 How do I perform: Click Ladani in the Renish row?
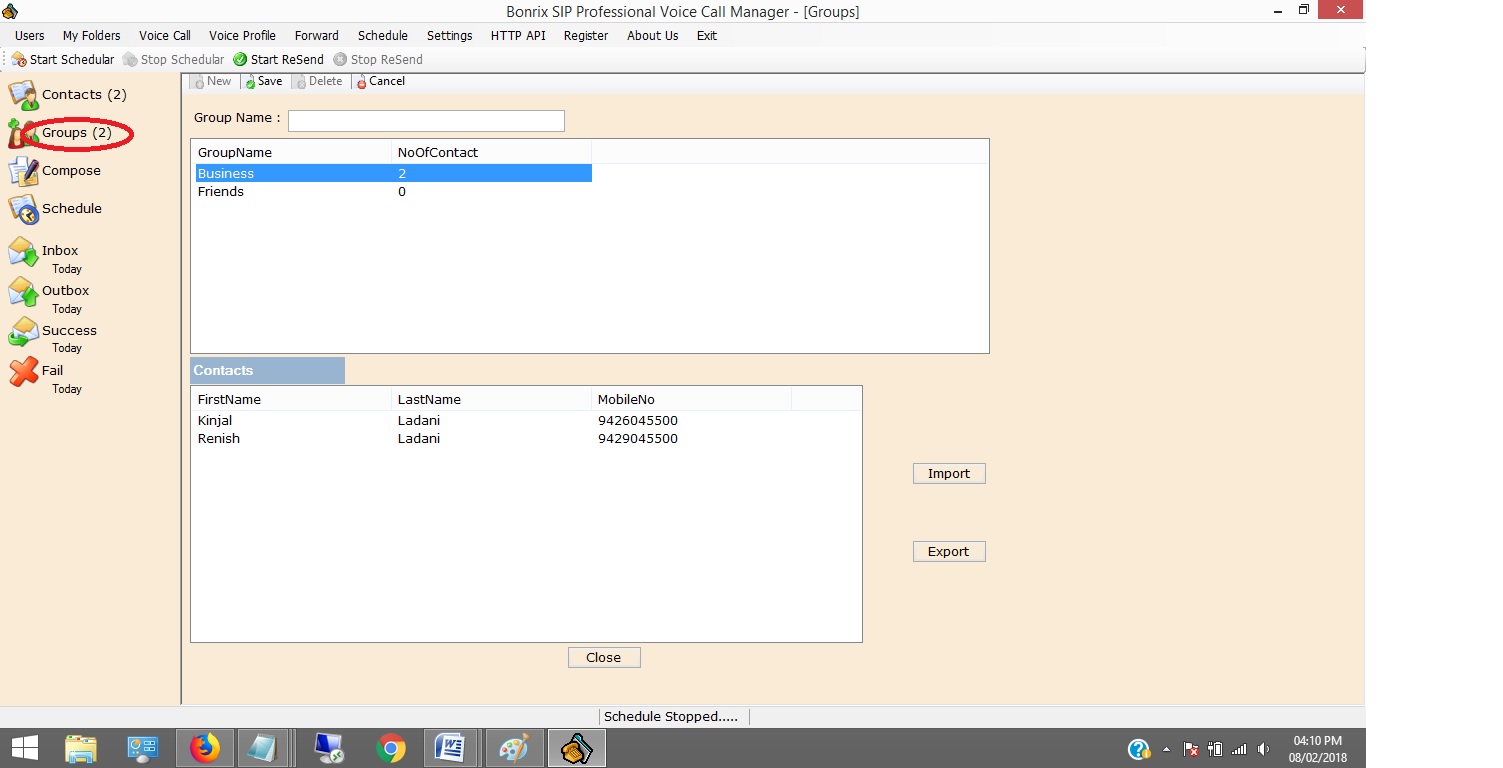[419, 439]
